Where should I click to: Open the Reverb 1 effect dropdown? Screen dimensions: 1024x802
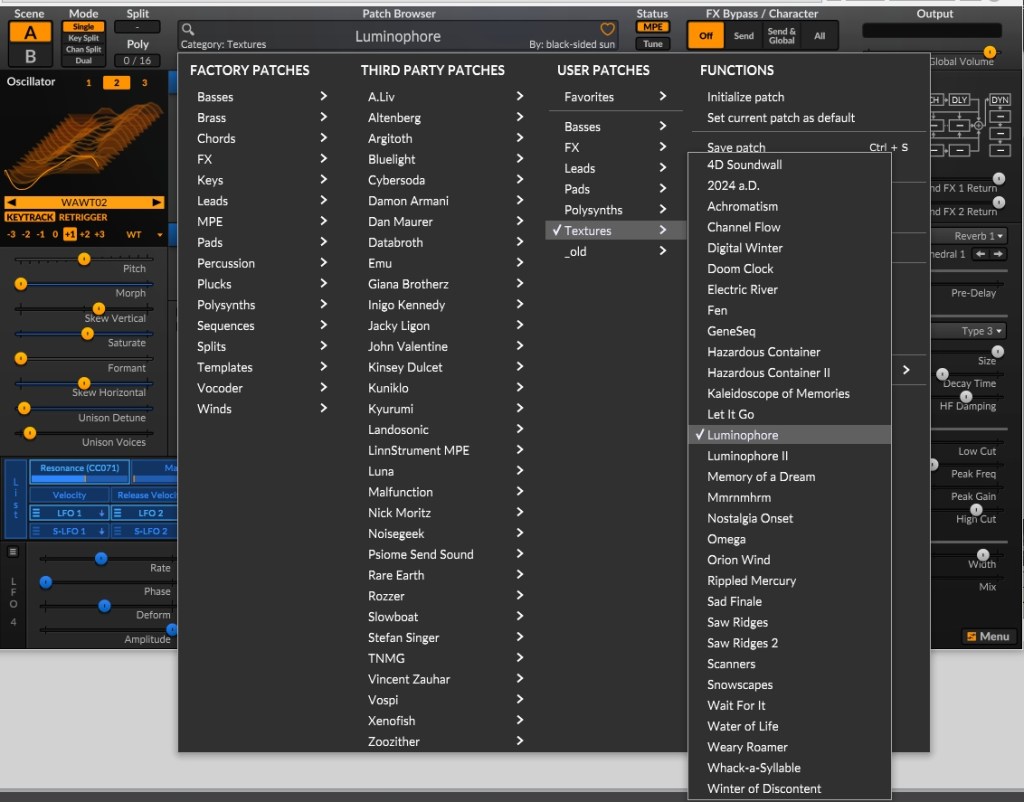click(x=979, y=236)
